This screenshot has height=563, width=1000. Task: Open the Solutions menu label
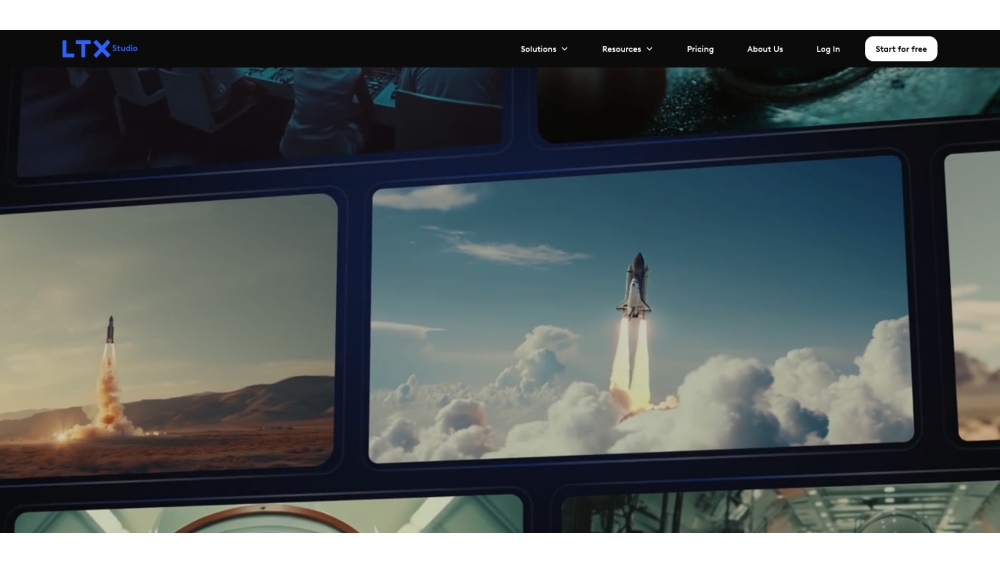538,49
